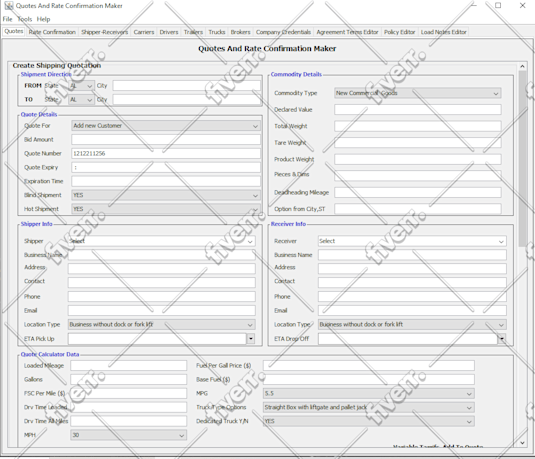Click the Shipper Email field
The width and height of the screenshot is (535, 459).
tap(161, 311)
